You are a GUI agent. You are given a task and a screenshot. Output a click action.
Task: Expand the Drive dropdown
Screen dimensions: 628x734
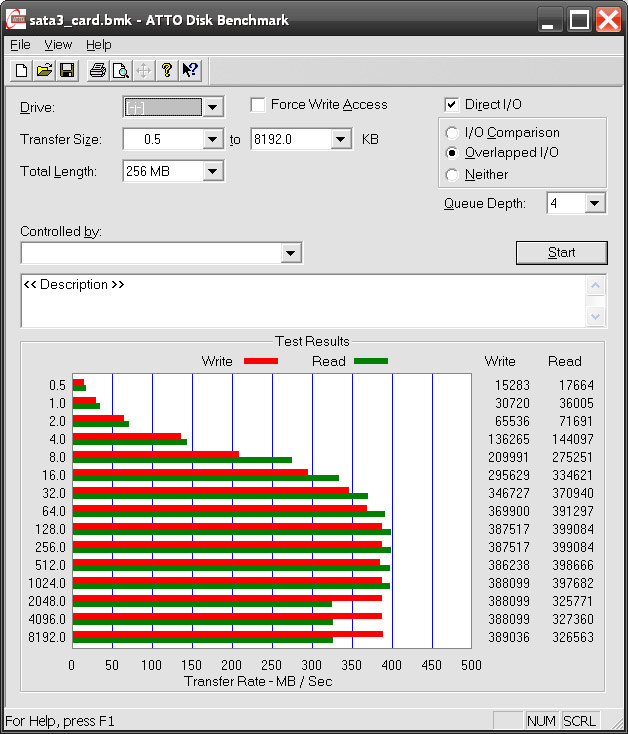click(212, 107)
